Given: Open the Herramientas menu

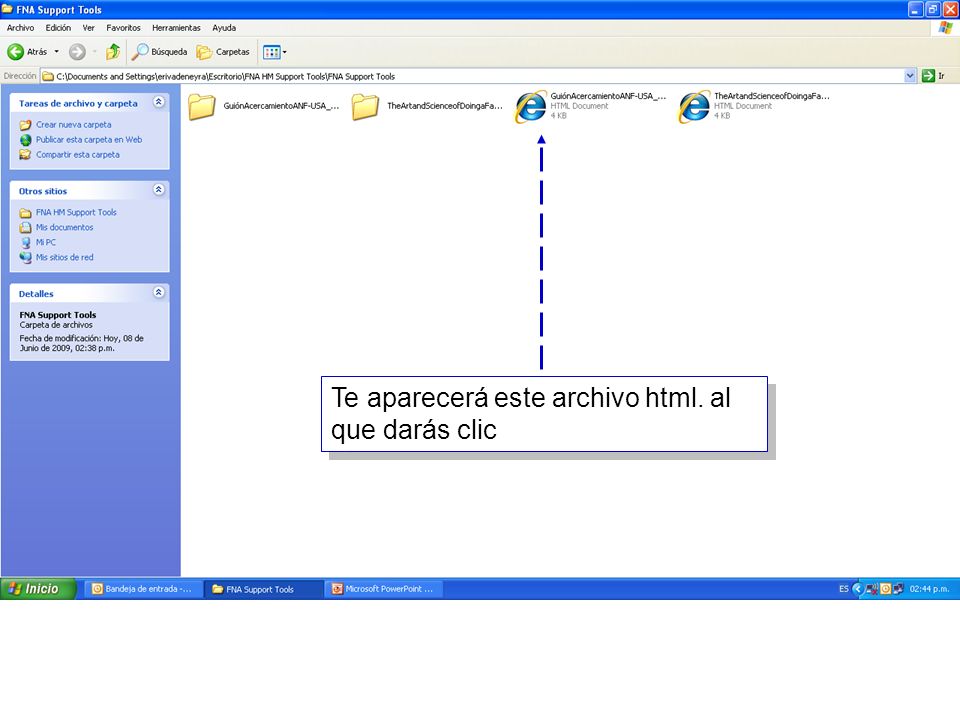Looking at the screenshot, I should tap(176, 28).
